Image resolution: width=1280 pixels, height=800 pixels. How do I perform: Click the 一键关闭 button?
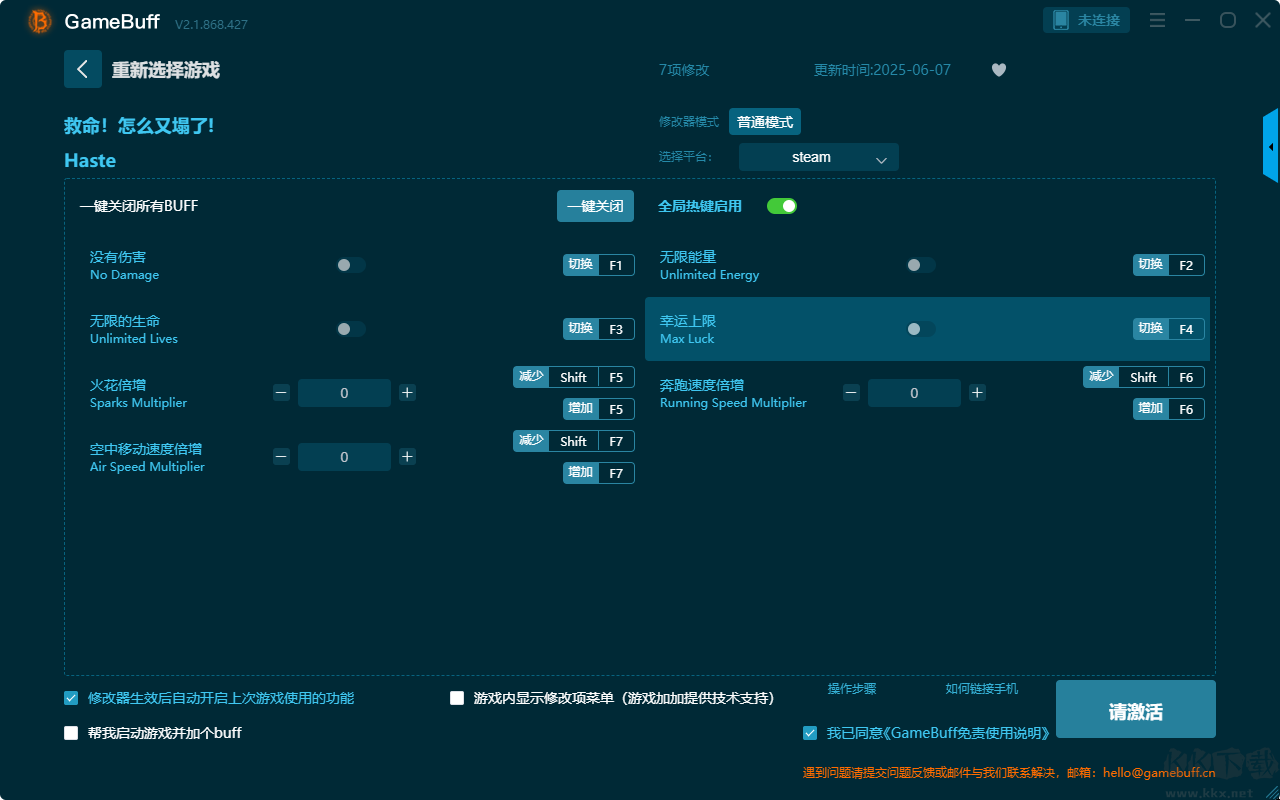pos(595,206)
